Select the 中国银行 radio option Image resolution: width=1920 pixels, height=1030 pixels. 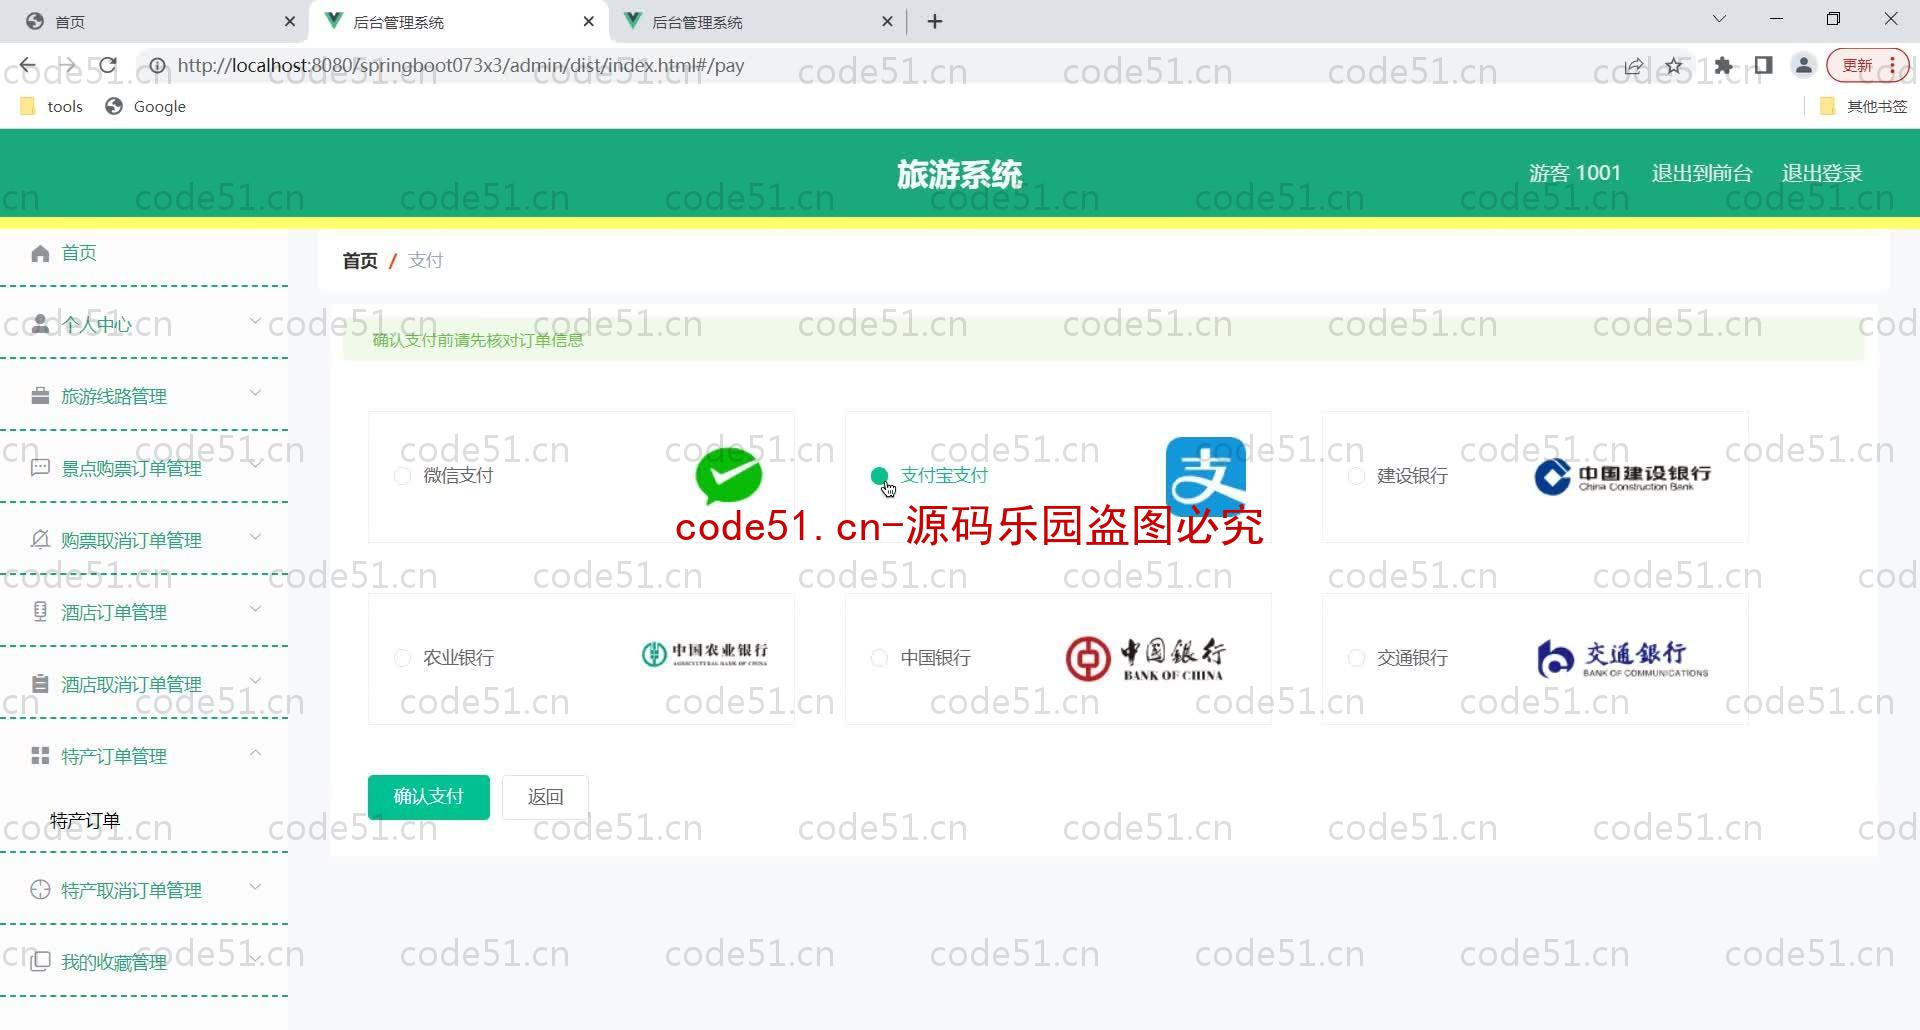(879, 658)
